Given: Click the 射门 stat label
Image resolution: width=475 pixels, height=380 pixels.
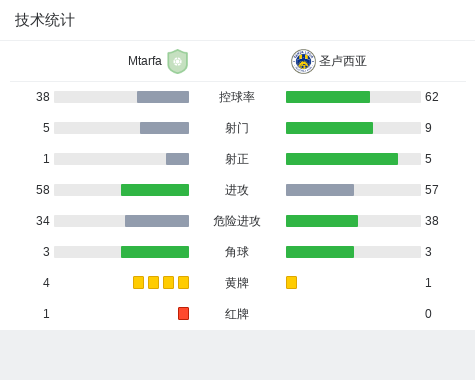Looking at the screenshot, I should (x=237, y=128).
